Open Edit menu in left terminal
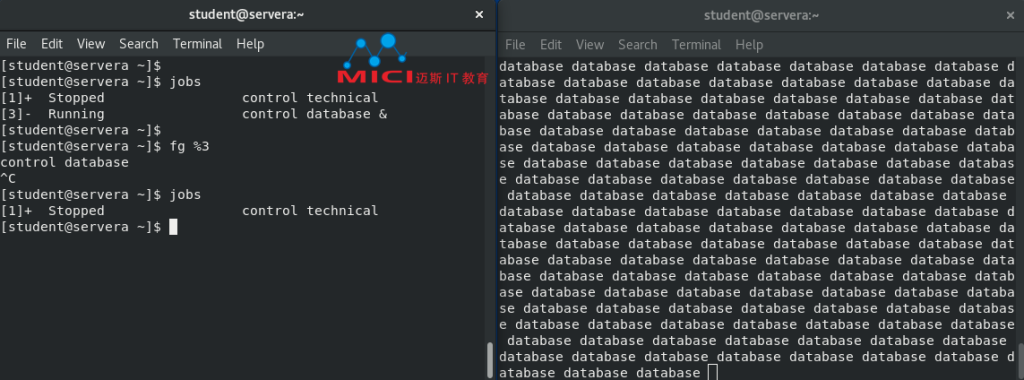The width and height of the screenshot is (1024, 380). click(x=52, y=44)
